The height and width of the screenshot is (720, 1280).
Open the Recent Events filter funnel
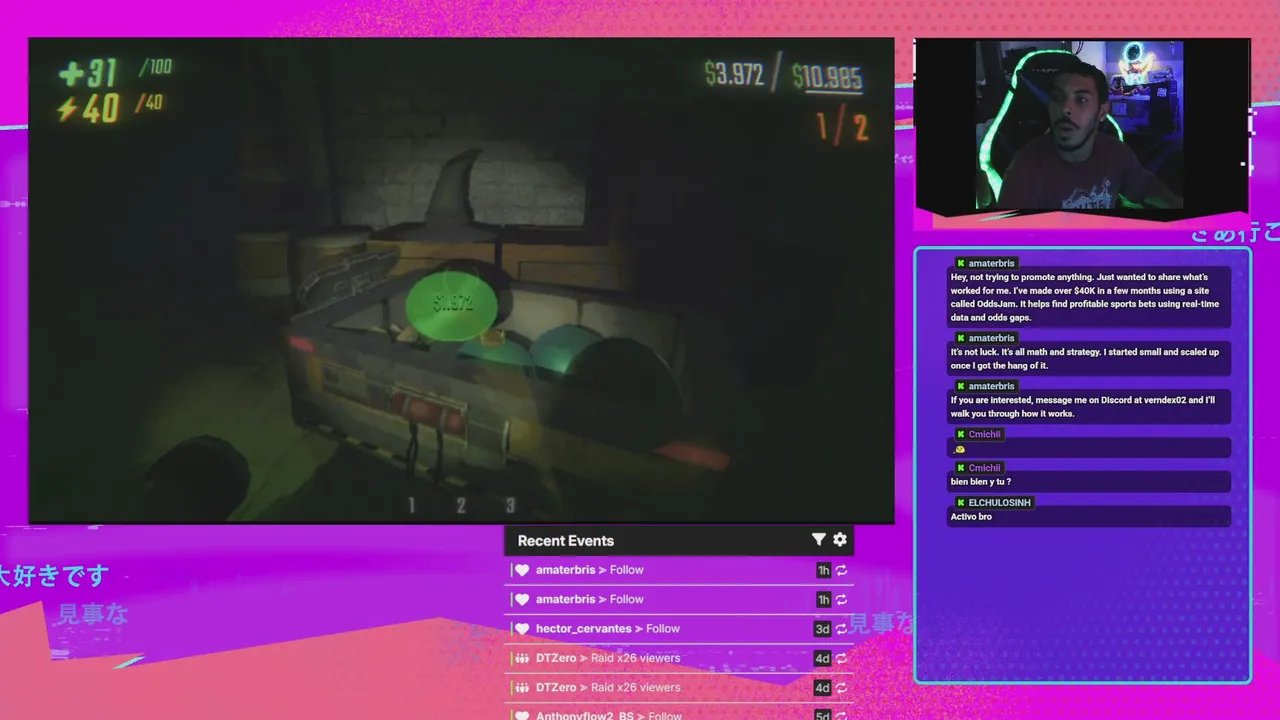tap(818, 540)
